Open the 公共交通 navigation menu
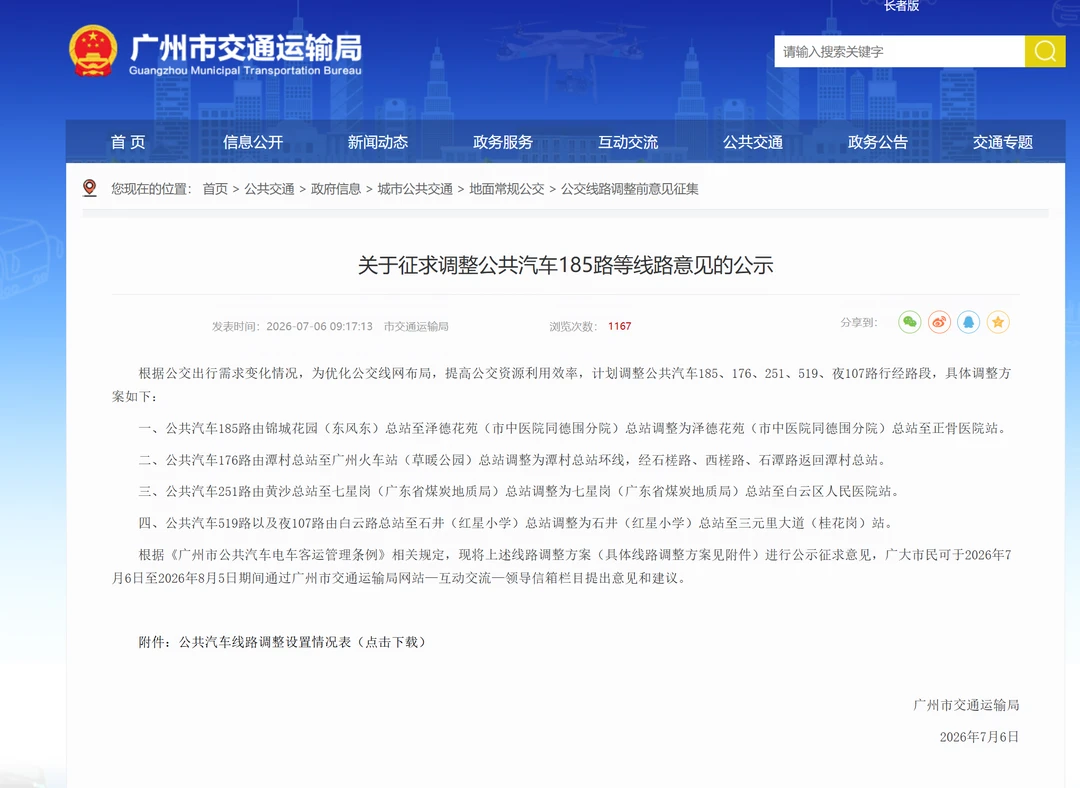 pos(753,142)
